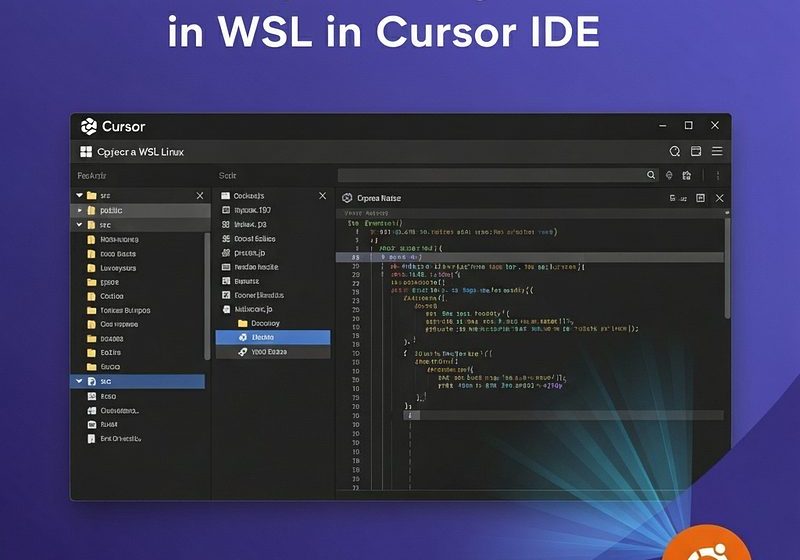Screen dimensions: 800x560
Task: Close the Cockbats file list panel
Action: 322,195
